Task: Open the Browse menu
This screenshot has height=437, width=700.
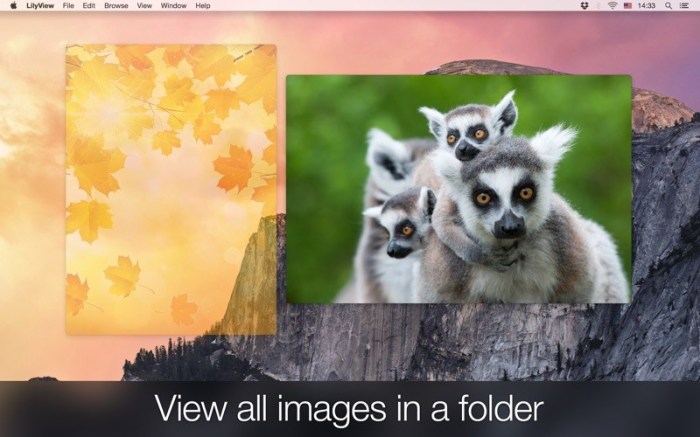Action: point(116,5)
